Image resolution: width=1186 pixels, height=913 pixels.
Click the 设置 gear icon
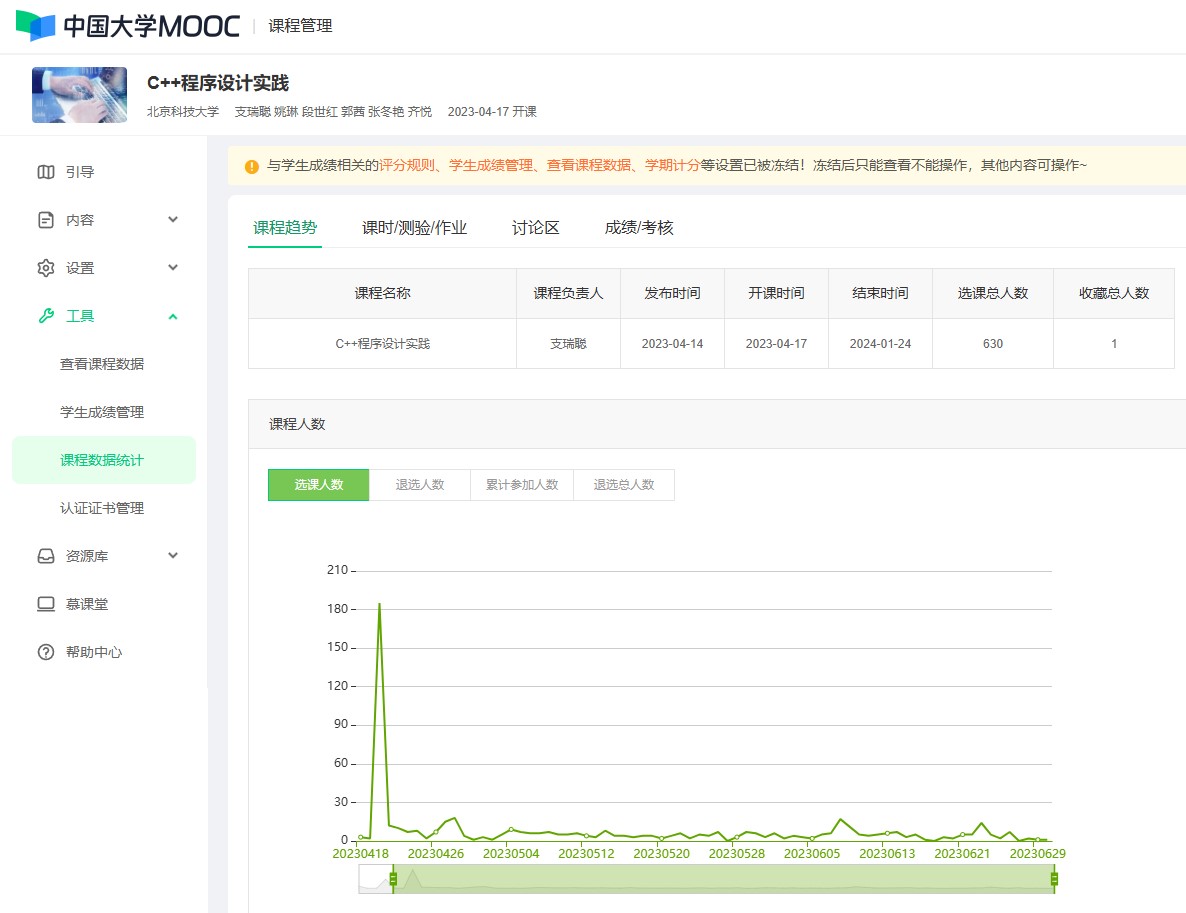click(46, 268)
